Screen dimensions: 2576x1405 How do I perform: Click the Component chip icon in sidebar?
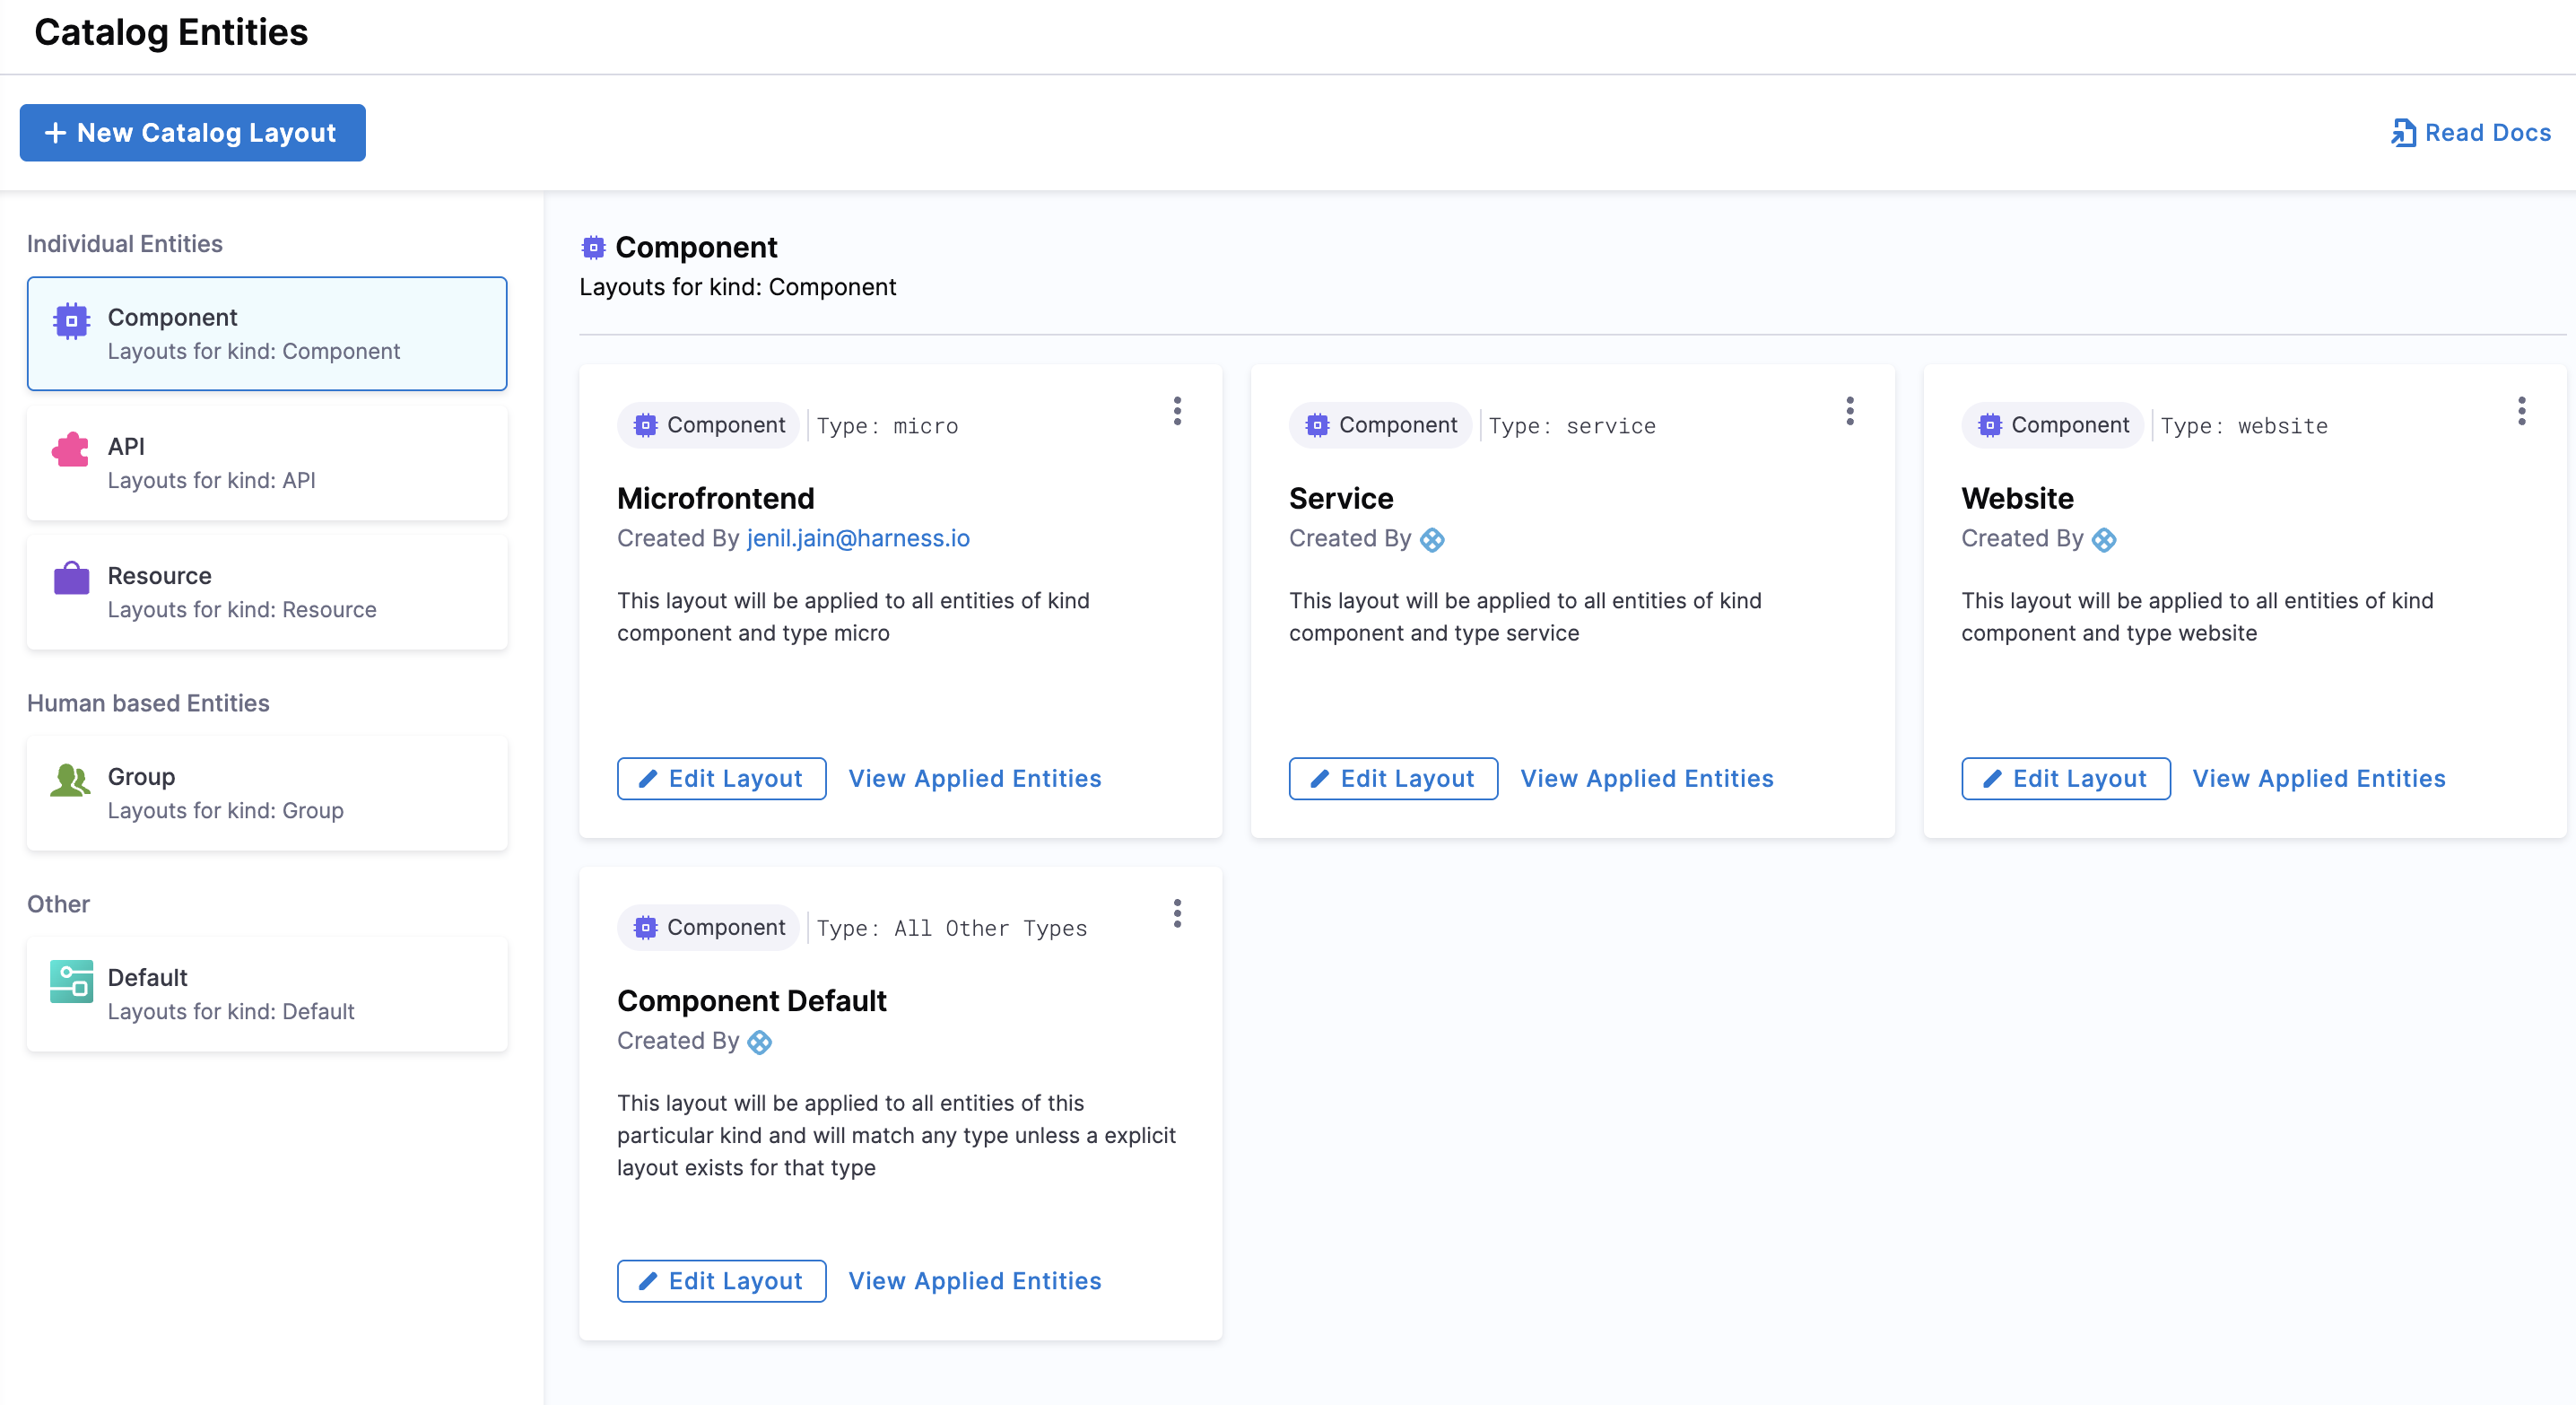[x=71, y=321]
